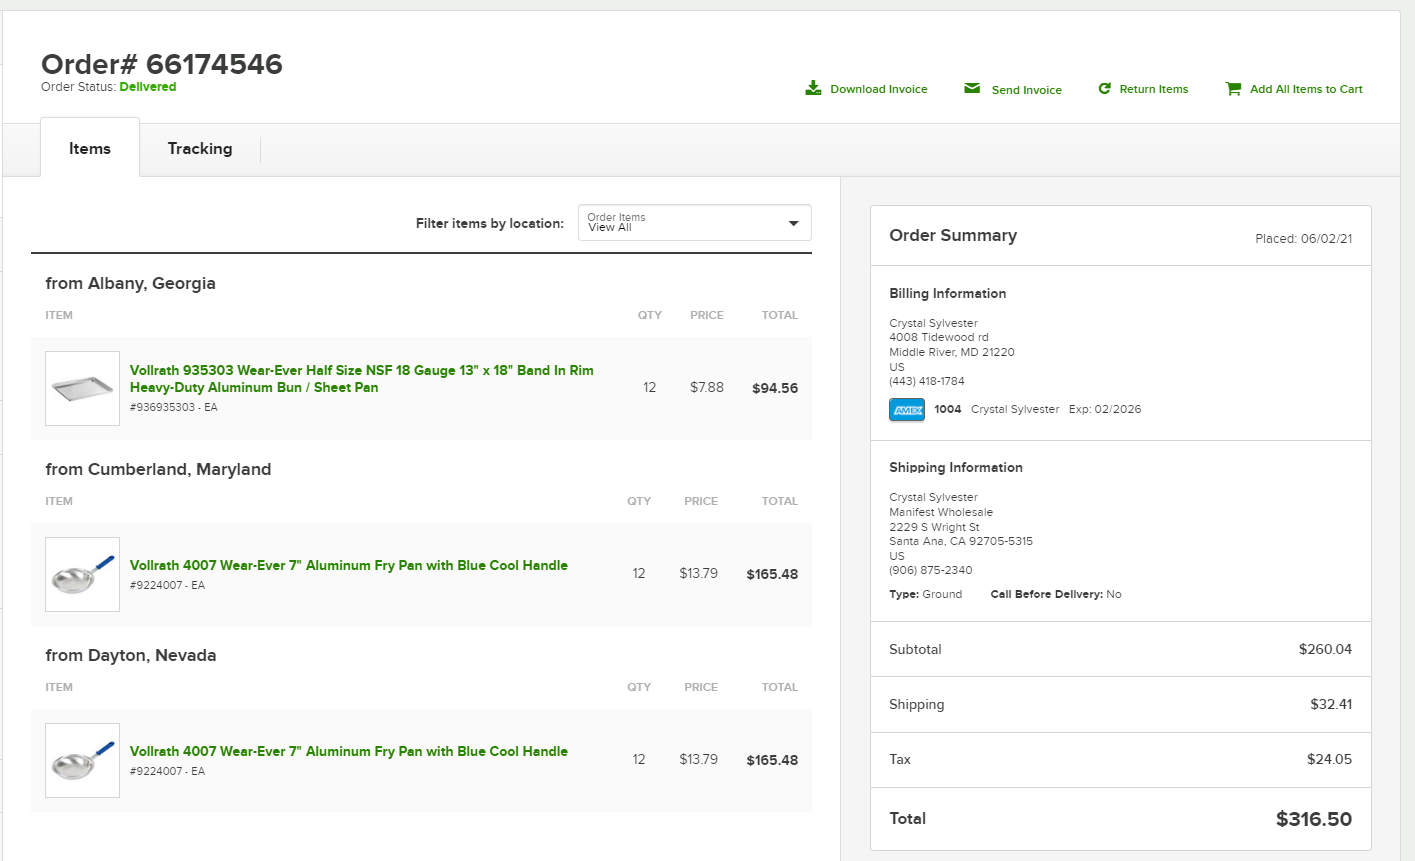Click the Shipping Information heading
This screenshot has width=1415, height=861.
[956, 467]
